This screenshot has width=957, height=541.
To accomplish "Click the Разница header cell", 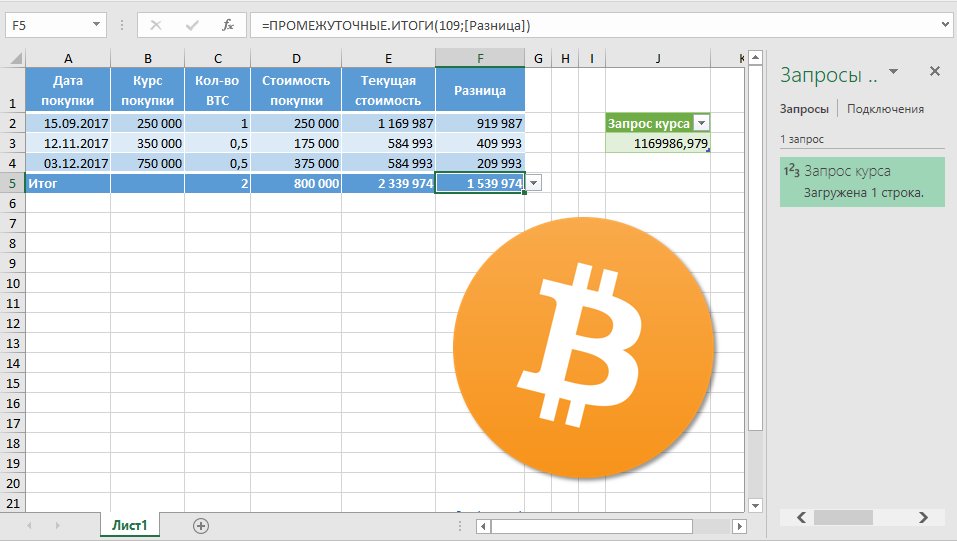I will click(480, 90).
